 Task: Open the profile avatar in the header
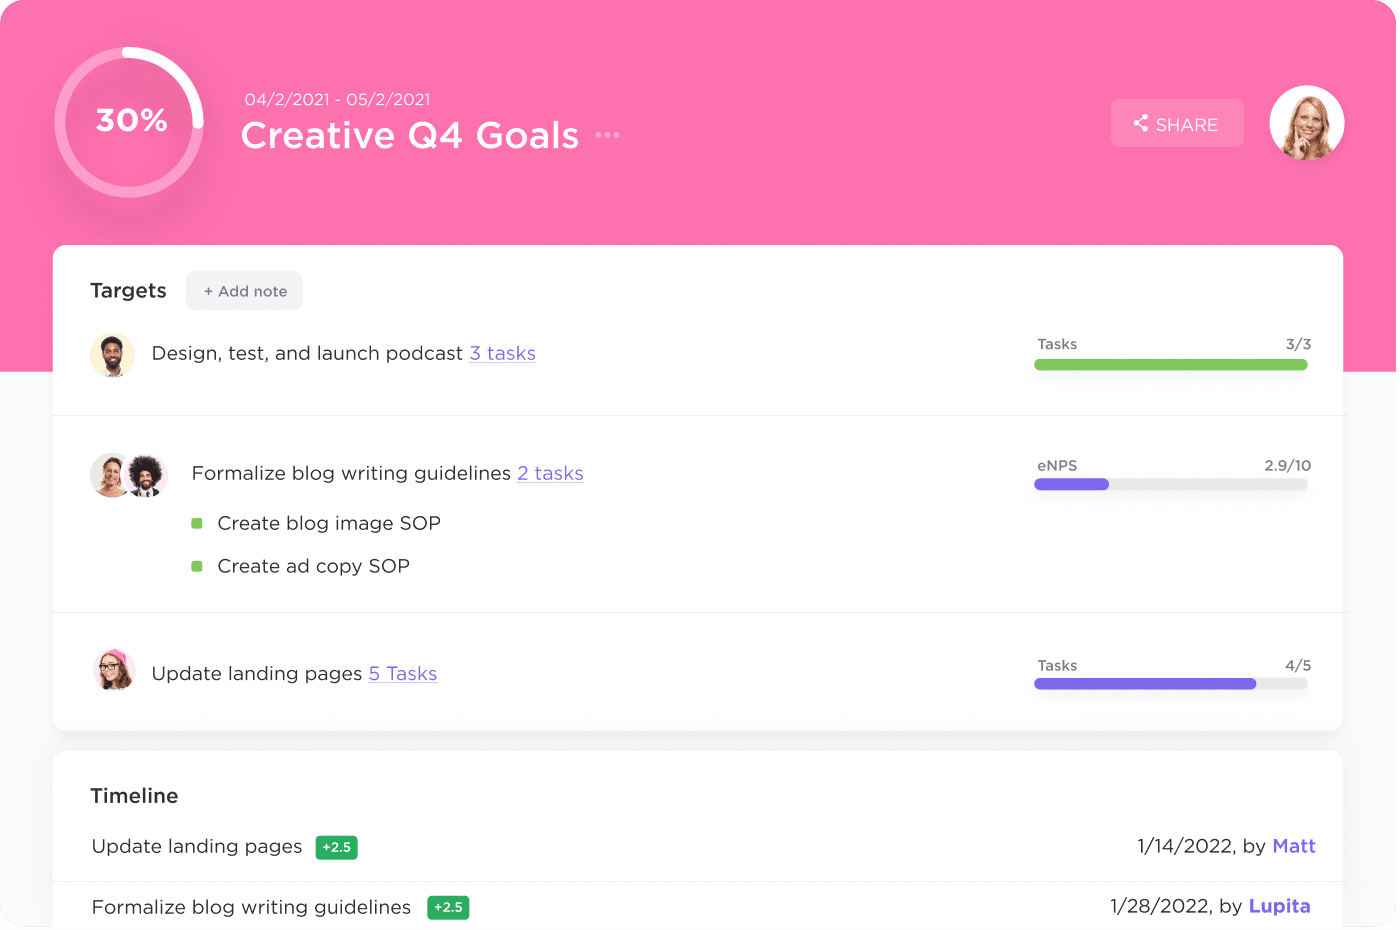[x=1306, y=123]
